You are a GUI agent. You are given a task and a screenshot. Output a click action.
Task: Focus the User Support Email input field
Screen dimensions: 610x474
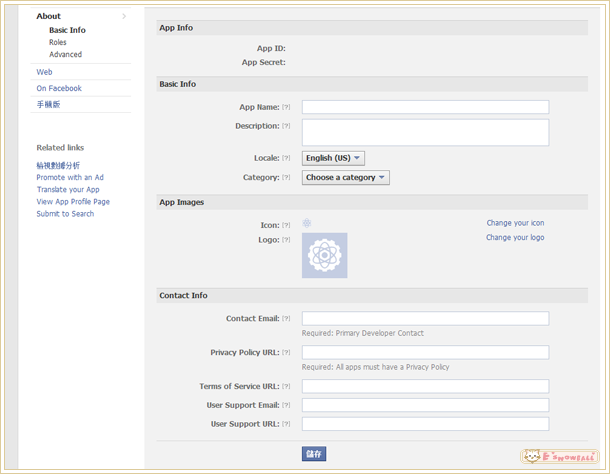click(426, 405)
